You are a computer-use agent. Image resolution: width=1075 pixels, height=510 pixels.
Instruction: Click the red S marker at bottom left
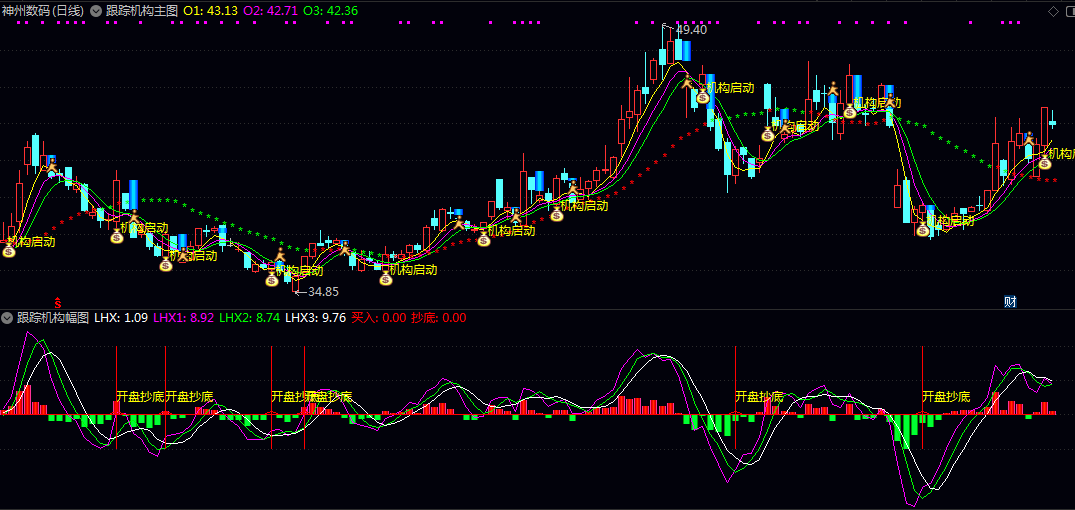[x=58, y=301]
